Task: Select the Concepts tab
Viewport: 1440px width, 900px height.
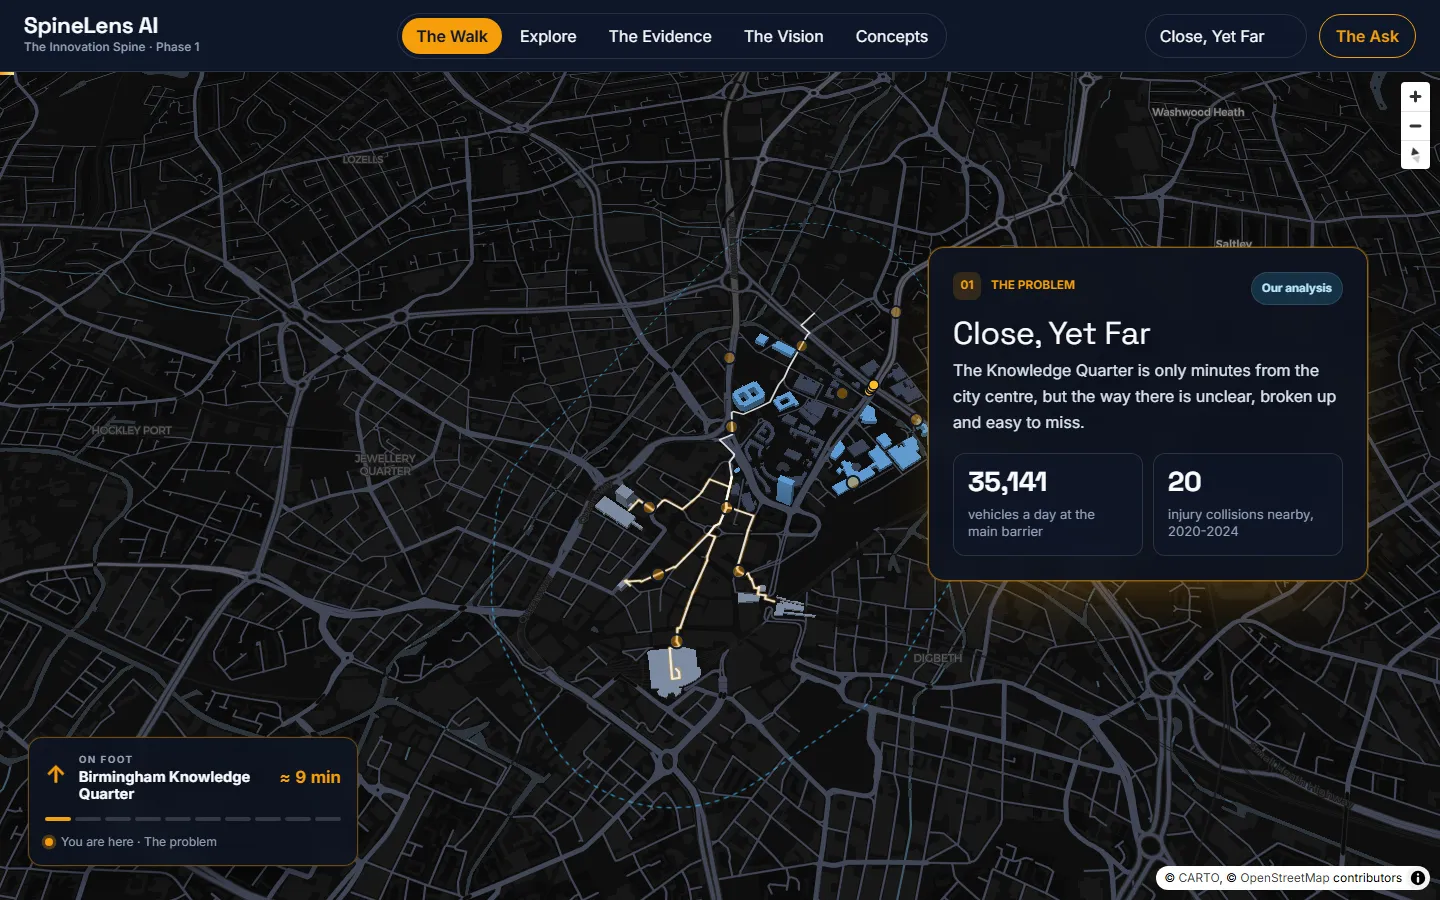Action: [x=892, y=37]
